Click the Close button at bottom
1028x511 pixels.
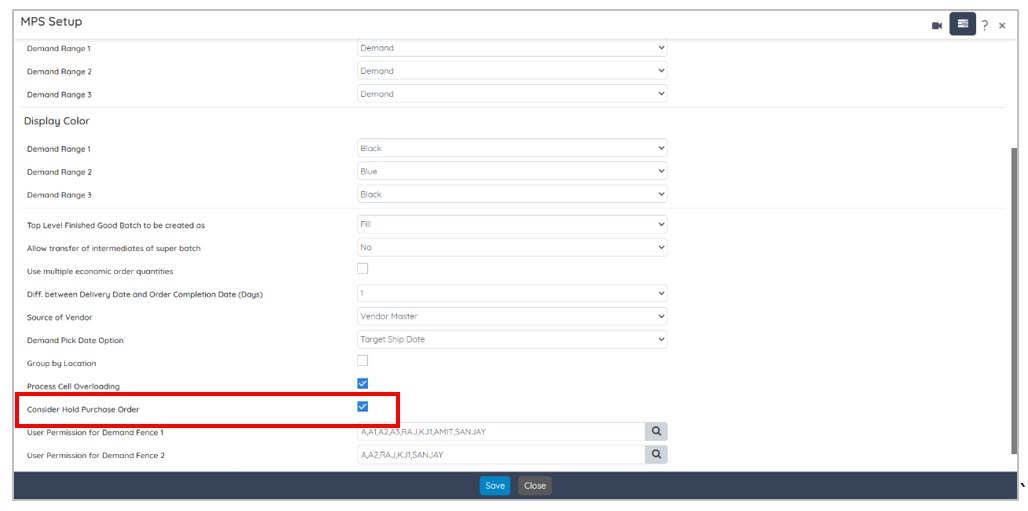535,486
